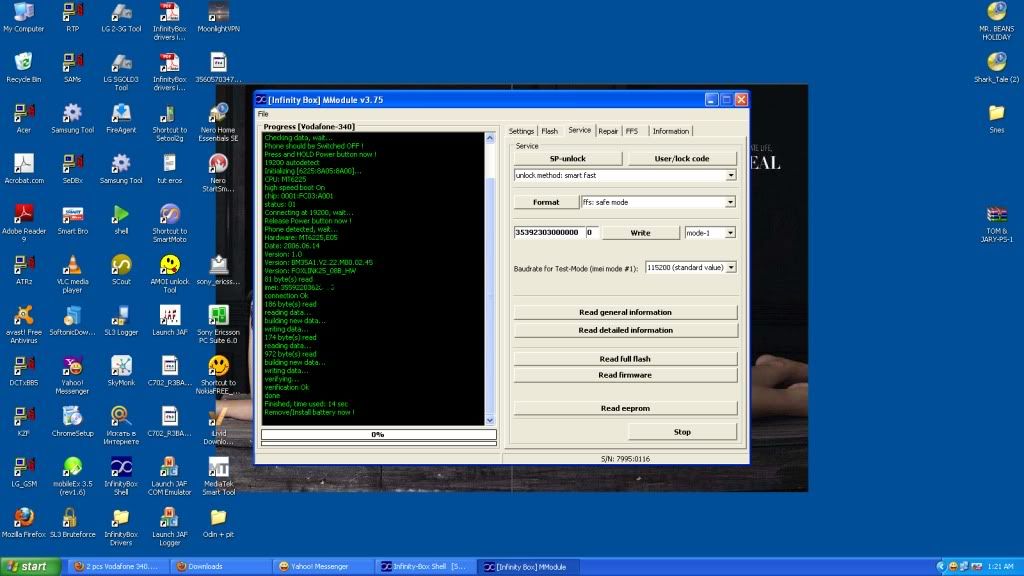Select the Snes folder icon
Image resolution: width=1024 pixels, height=576 pixels.
tap(997, 118)
